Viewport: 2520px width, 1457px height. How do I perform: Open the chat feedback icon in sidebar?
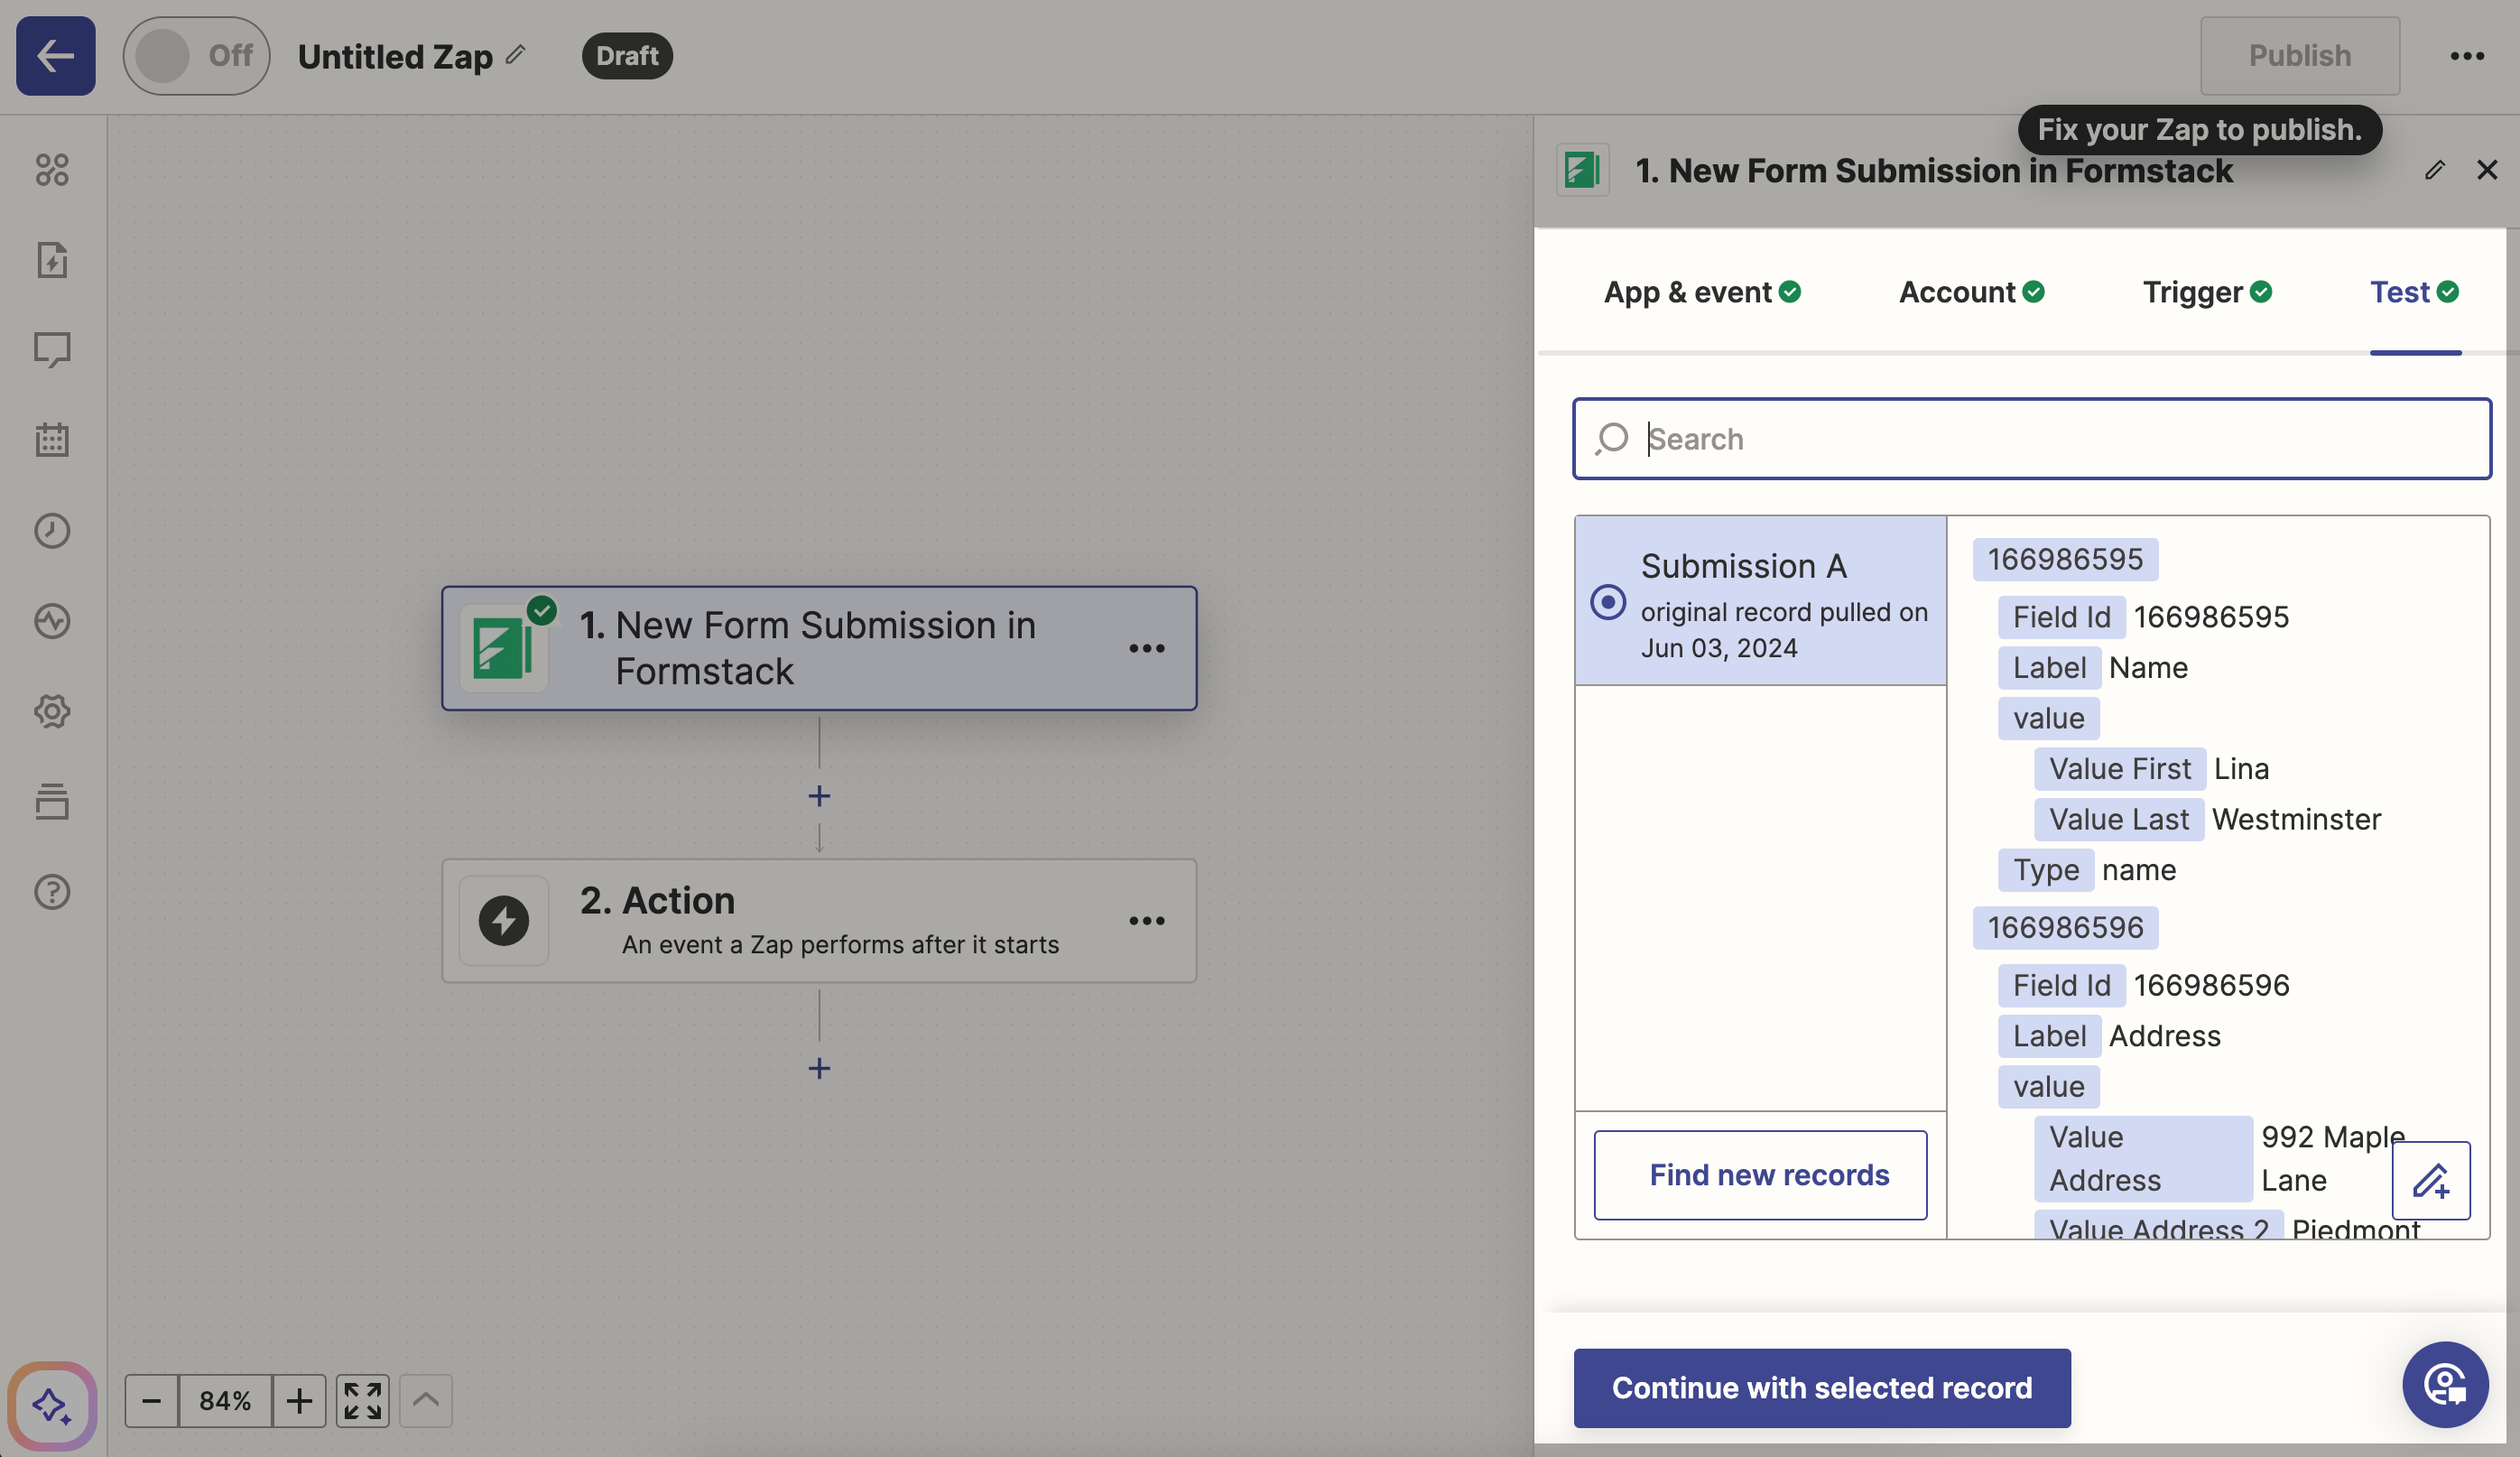[x=52, y=349]
